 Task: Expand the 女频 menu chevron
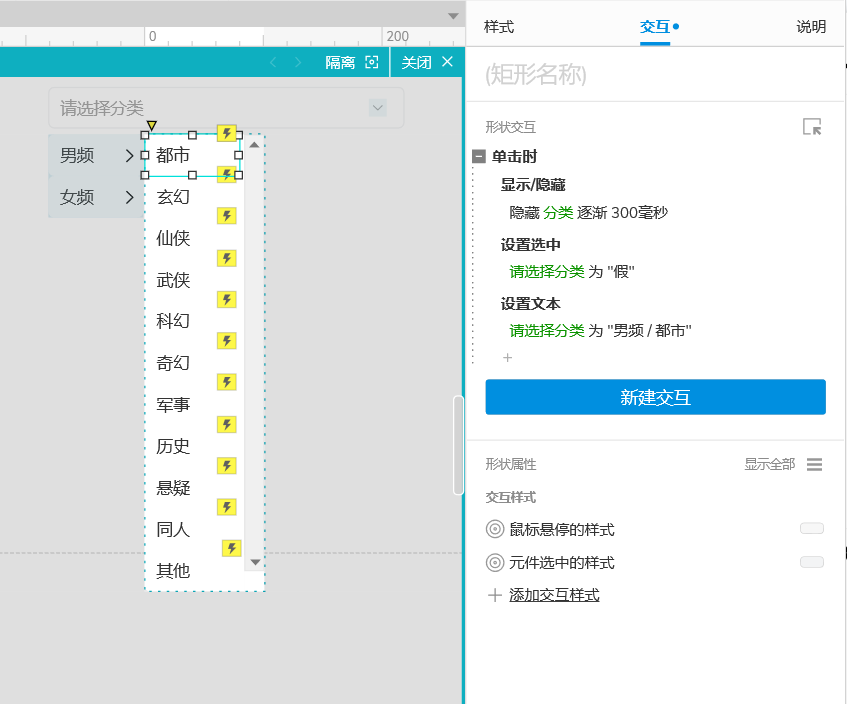[129, 197]
